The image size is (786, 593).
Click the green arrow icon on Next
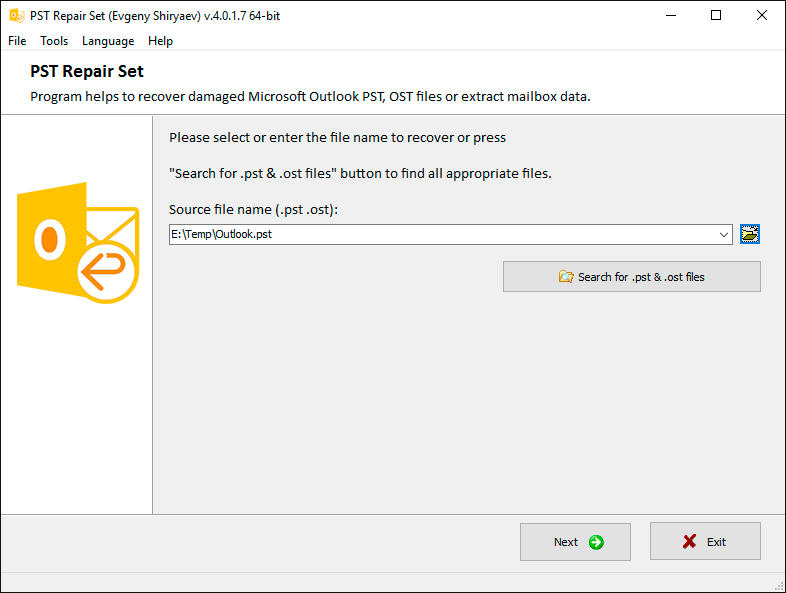point(596,542)
